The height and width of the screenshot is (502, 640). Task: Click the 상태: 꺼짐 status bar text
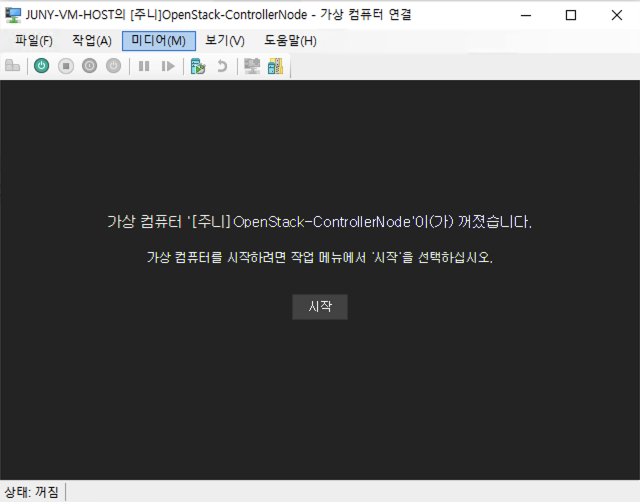pos(31,492)
